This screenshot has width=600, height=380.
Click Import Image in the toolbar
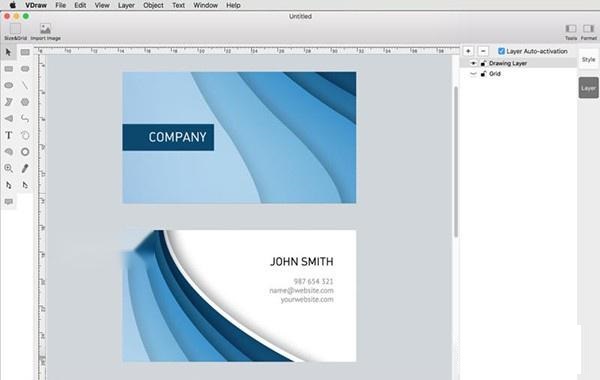click(46, 31)
